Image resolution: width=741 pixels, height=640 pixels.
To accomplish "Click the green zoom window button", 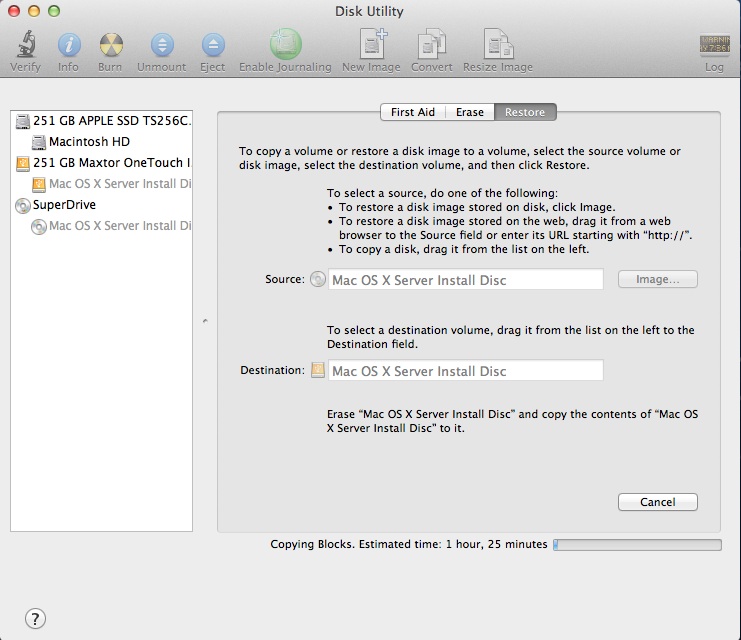I will (x=54, y=10).
